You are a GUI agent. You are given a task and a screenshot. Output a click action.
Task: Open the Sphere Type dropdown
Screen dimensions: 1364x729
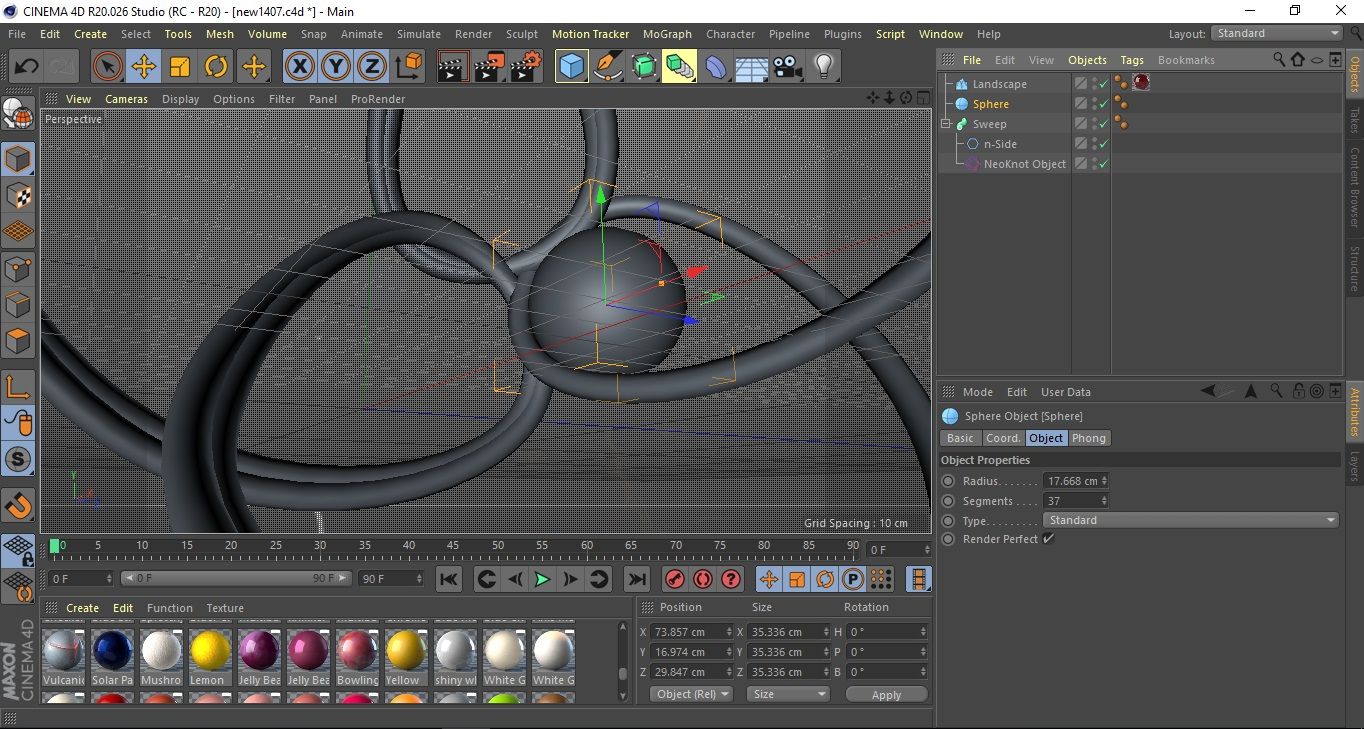[1190, 520]
